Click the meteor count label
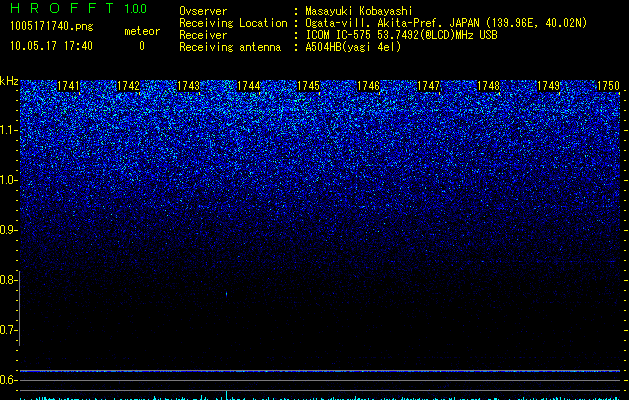 tap(142, 31)
